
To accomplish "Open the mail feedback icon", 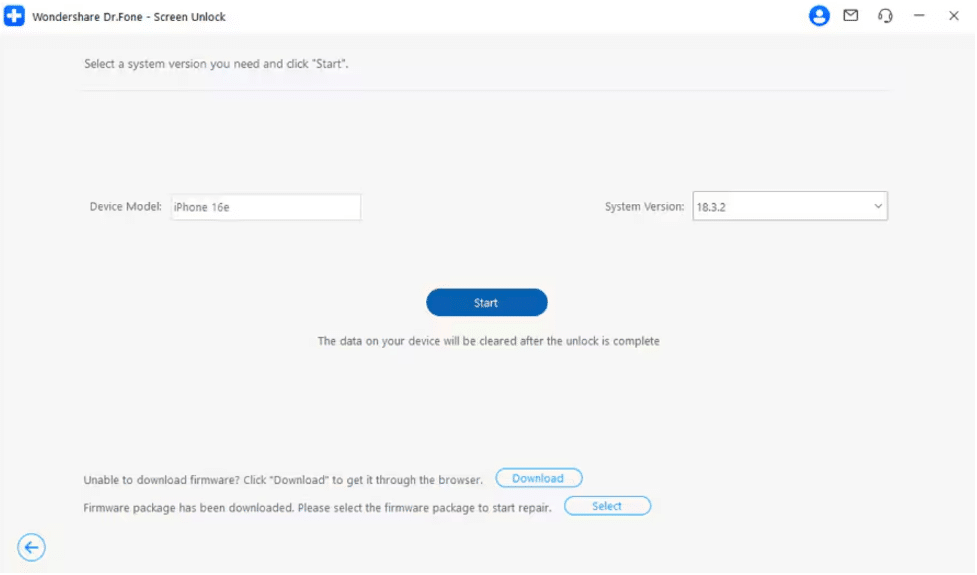I will pyautogui.click(x=852, y=16).
